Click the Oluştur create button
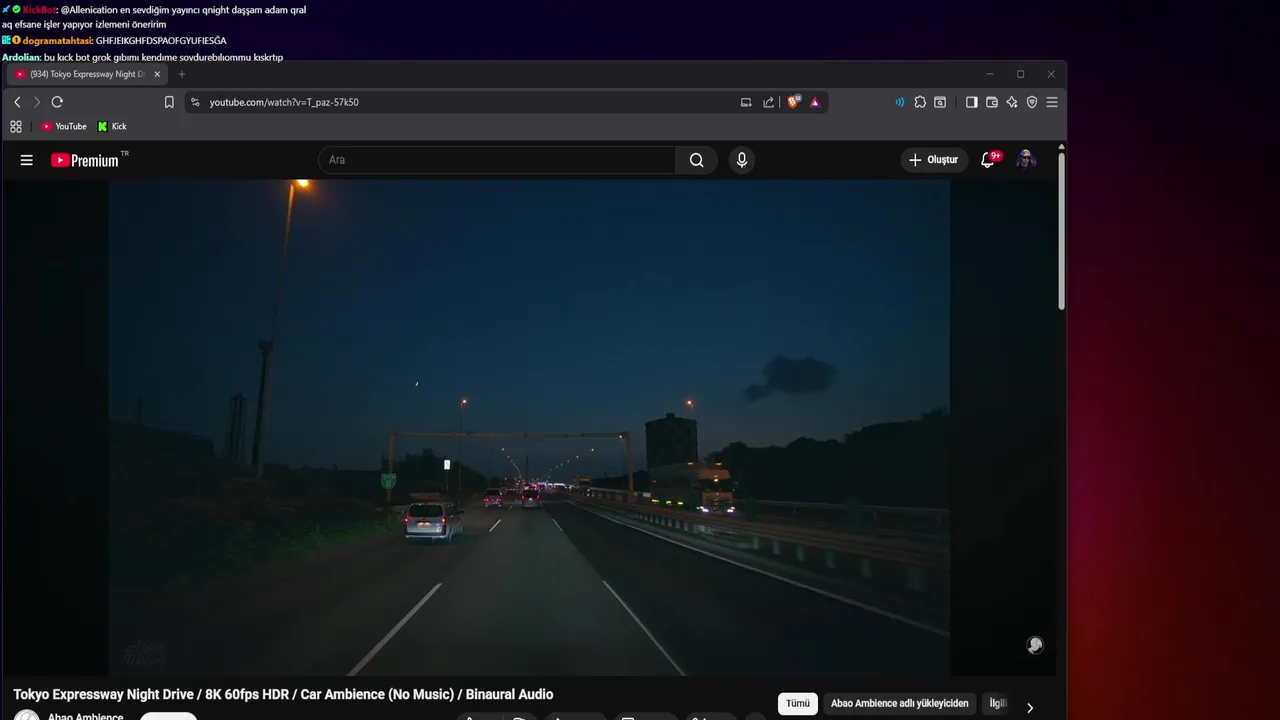This screenshot has height=720, width=1280. (934, 160)
